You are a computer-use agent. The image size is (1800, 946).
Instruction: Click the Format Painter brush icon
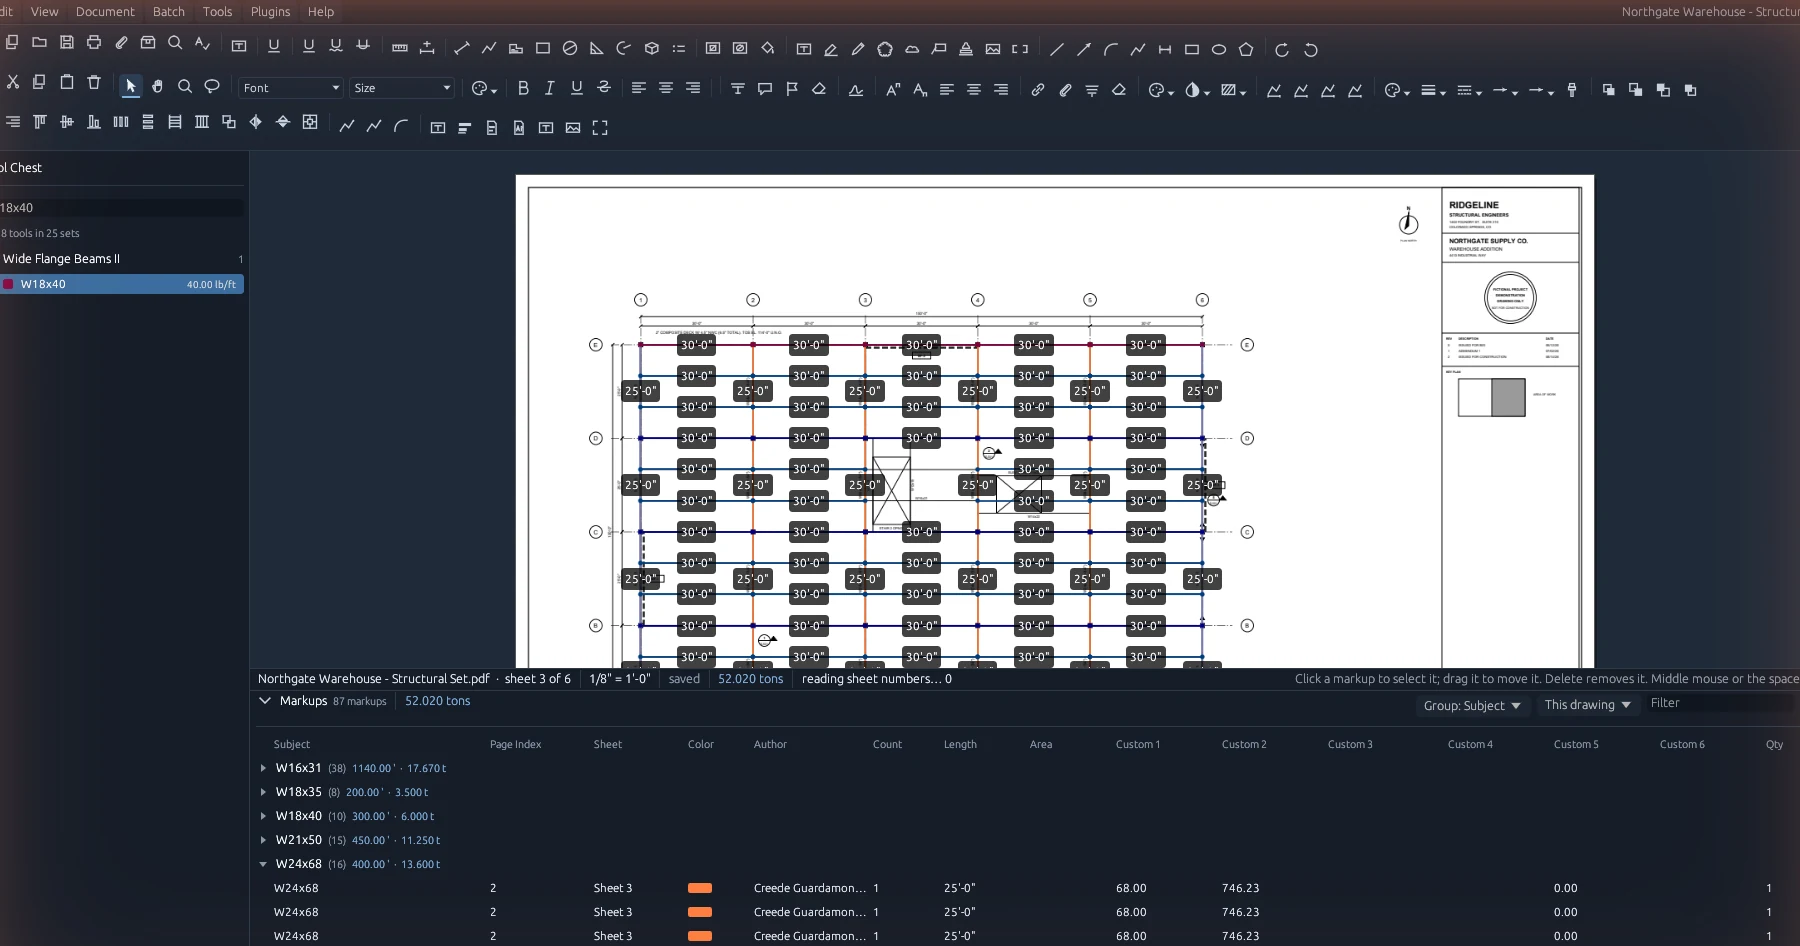pos(1572,89)
